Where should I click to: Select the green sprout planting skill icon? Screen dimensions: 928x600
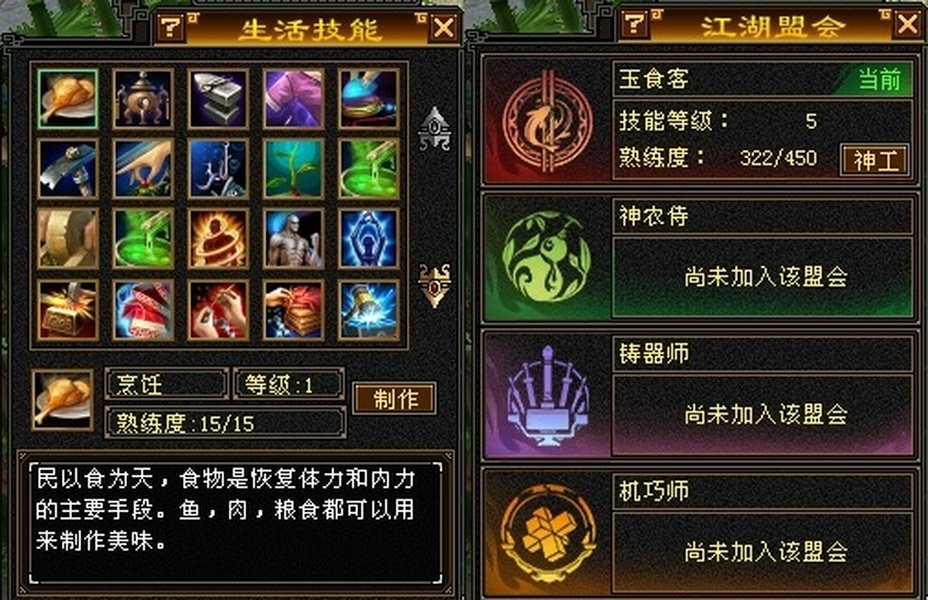point(294,169)
